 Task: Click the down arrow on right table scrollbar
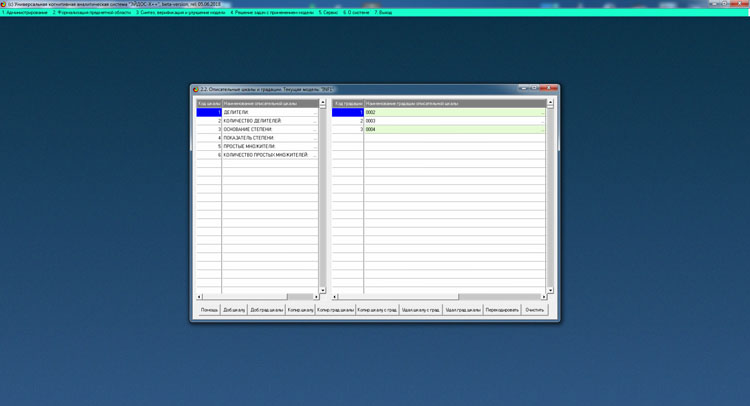pos(550,289)
